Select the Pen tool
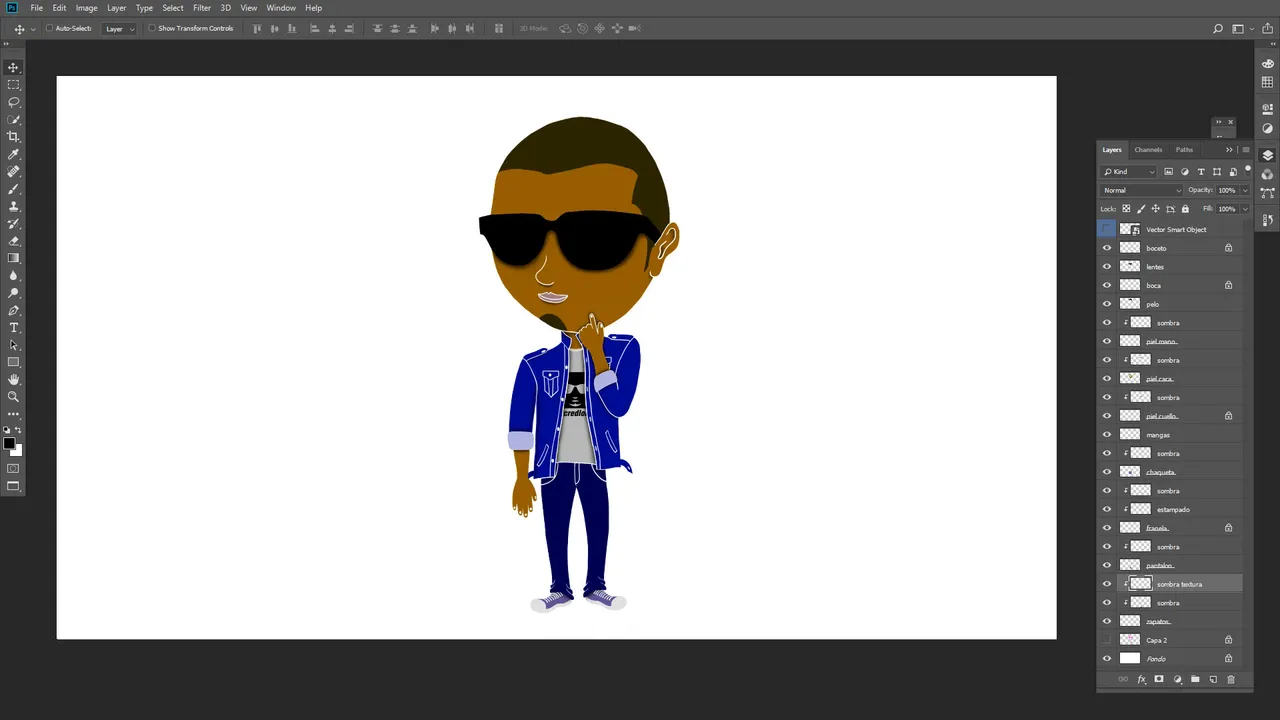 (x=13, y=311)
